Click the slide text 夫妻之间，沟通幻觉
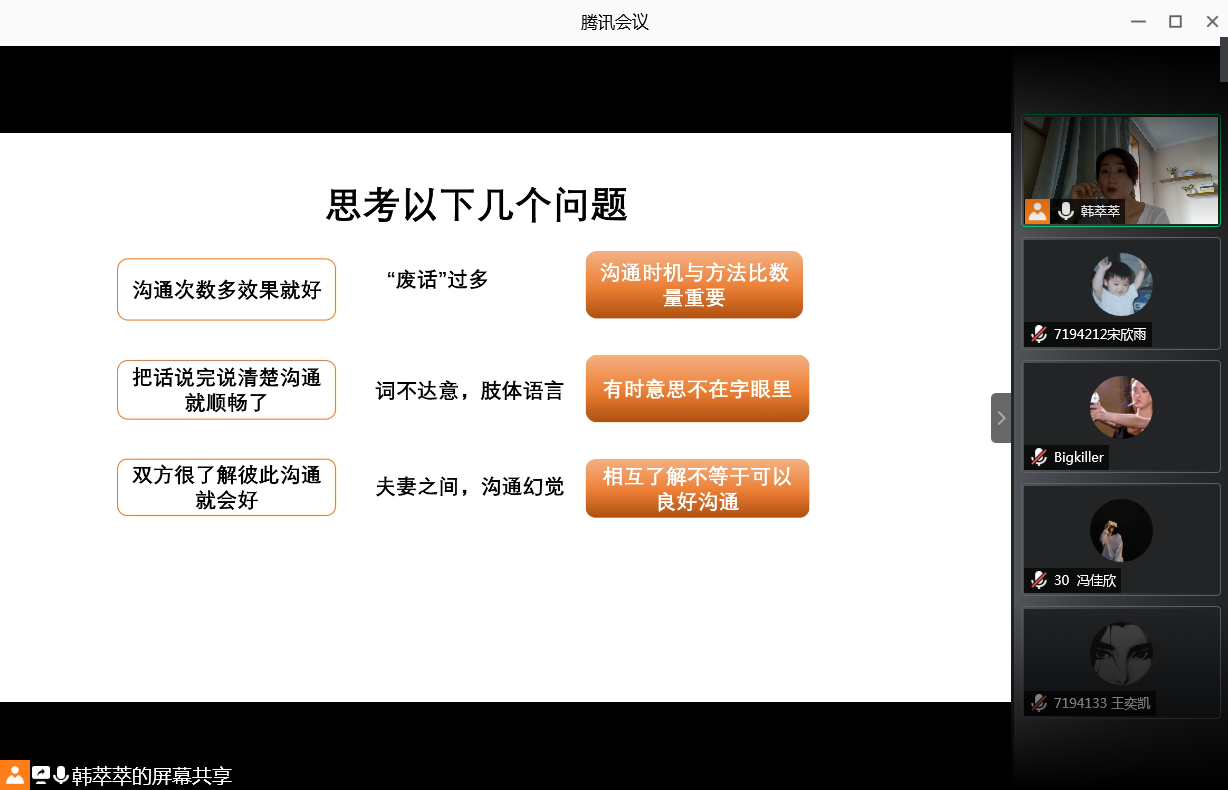 [x=470, y=487]
